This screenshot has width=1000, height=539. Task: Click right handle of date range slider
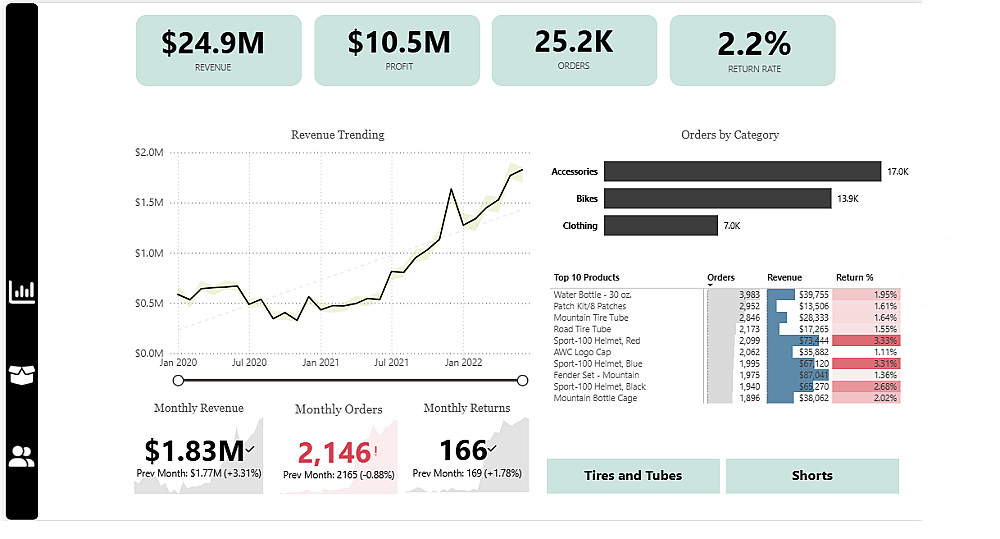(522, 380)
